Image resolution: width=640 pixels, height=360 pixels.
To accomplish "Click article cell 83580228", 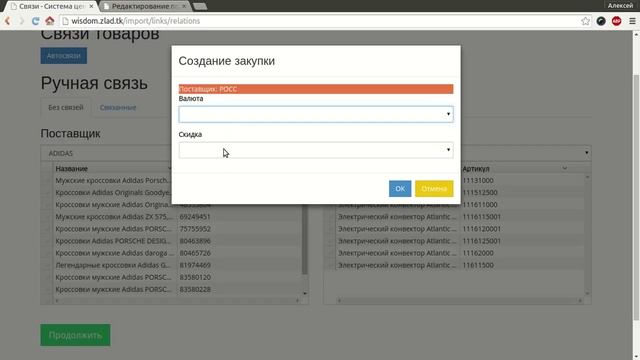I will click(x=195, y=289).
